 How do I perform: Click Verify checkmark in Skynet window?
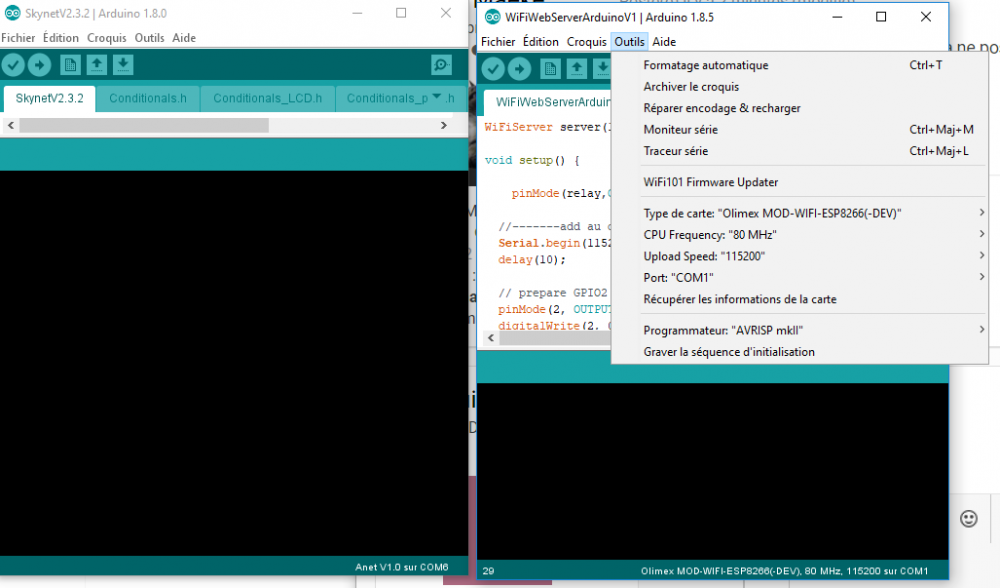[x=13, y=64]
